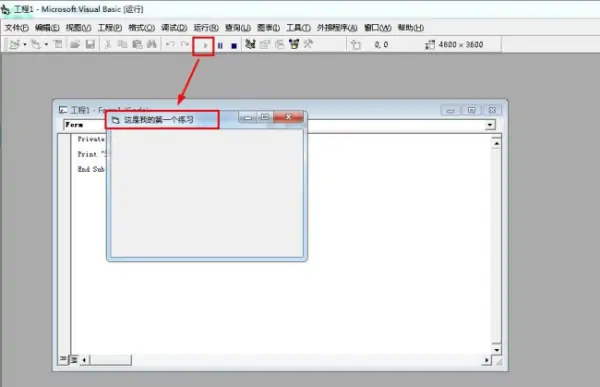Click the horizontal scroll-left arrow
This screenshot has width=600, height=387.
[x=84, y=360]
